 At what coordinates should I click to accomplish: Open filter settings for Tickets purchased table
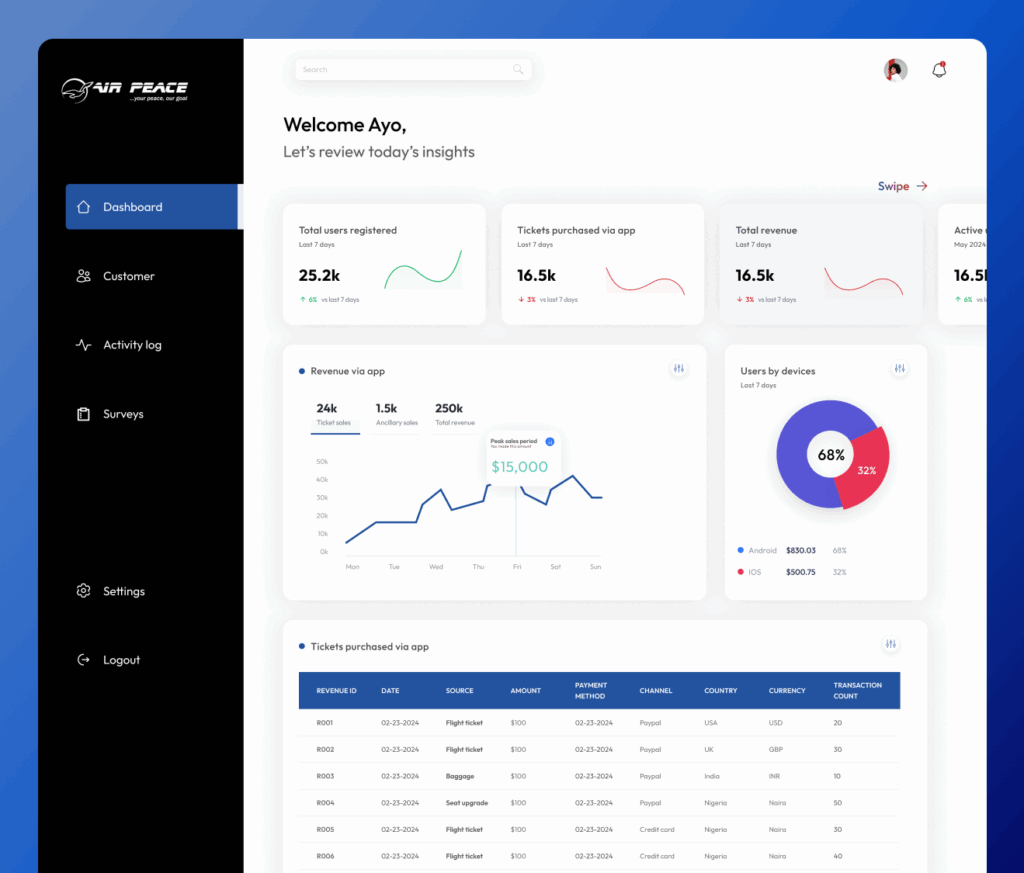[x=891, y=644]
